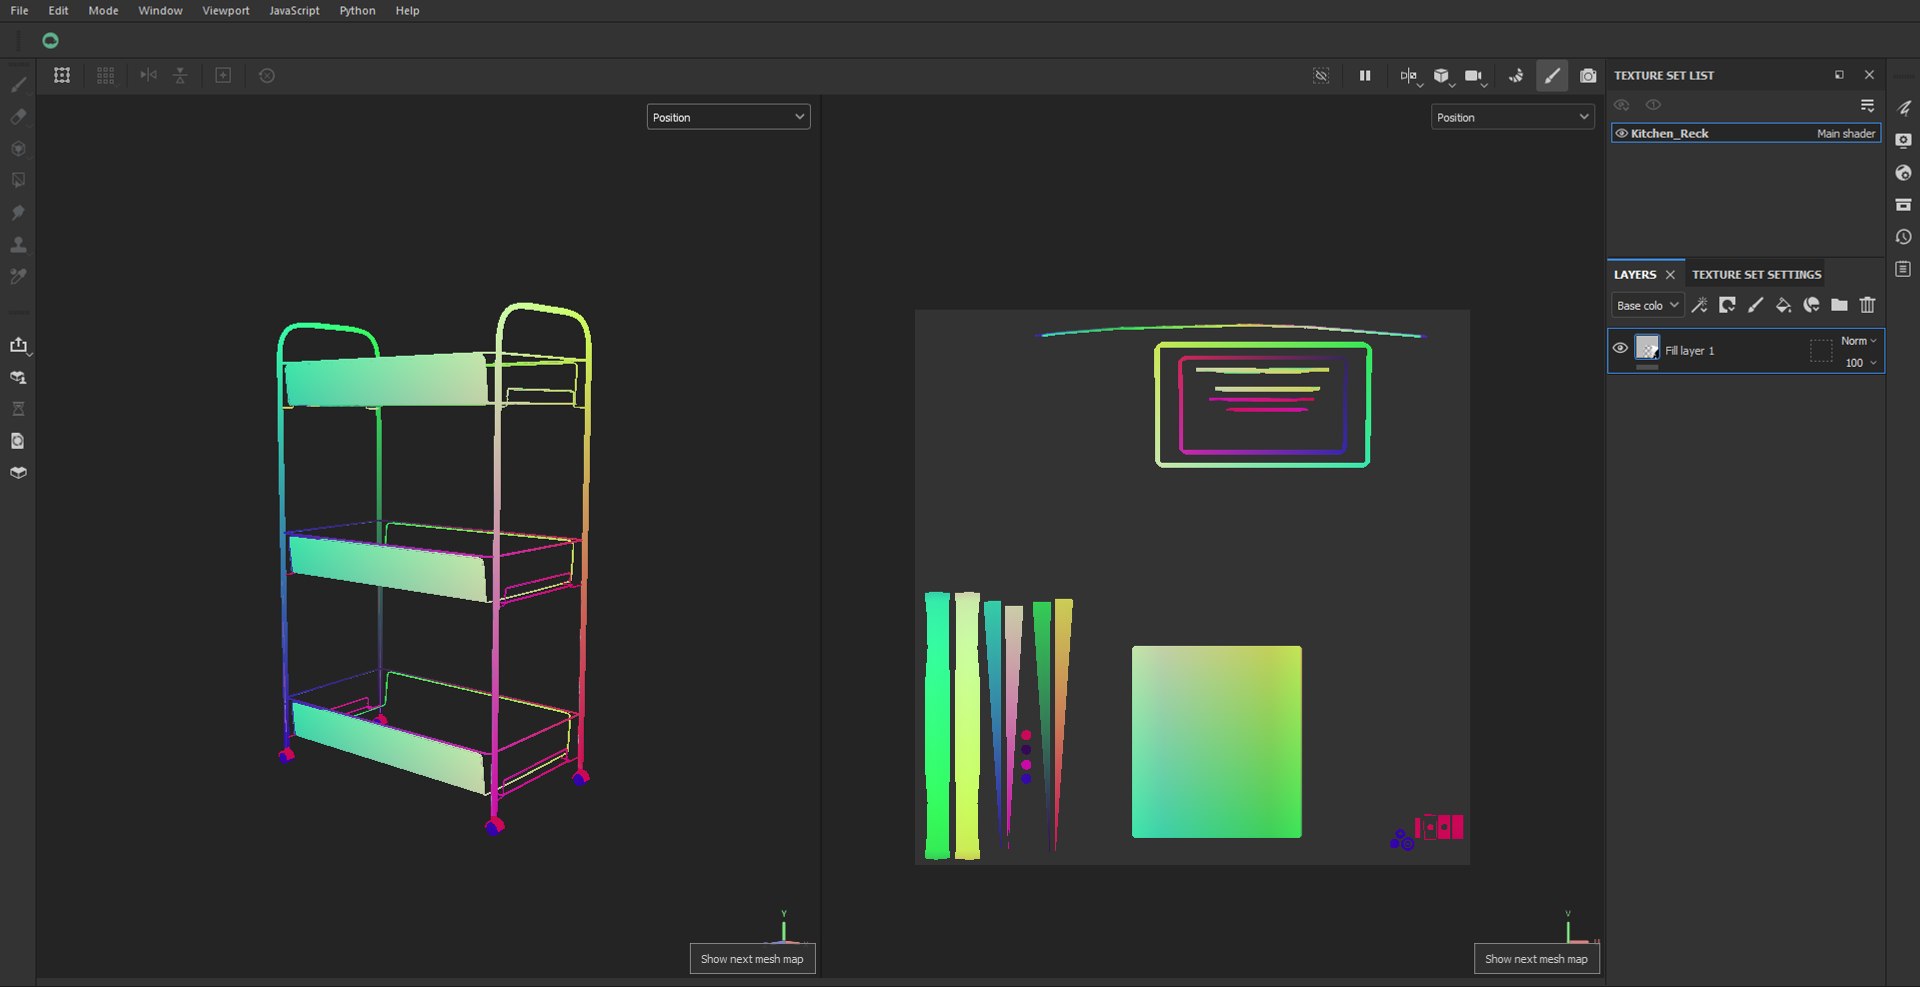Image resolution: width=1920 pixels, height=987 pixels.
Task: Click the dotted grid icon in viewport toolbar
Action: tap(105, 75)
